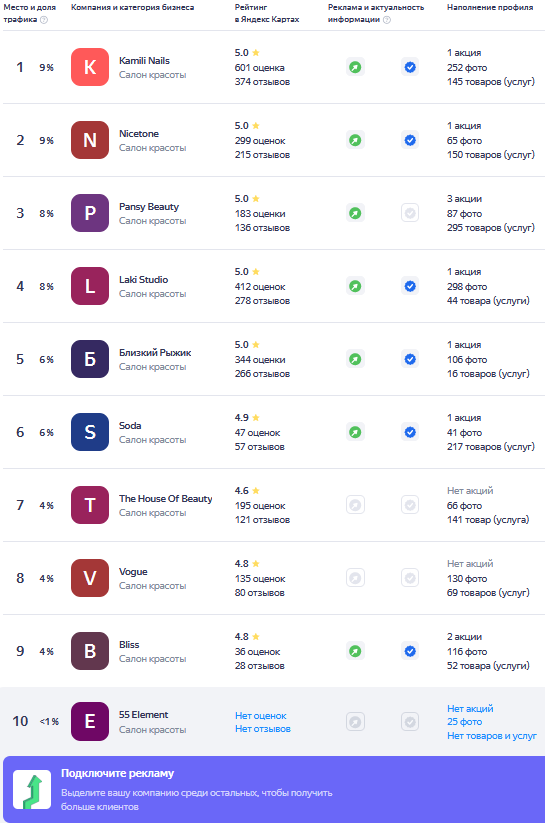This screenshot has width=545, height=823.
Task: Click the grey ad icon for 55 Element
Action: (355, 722)
